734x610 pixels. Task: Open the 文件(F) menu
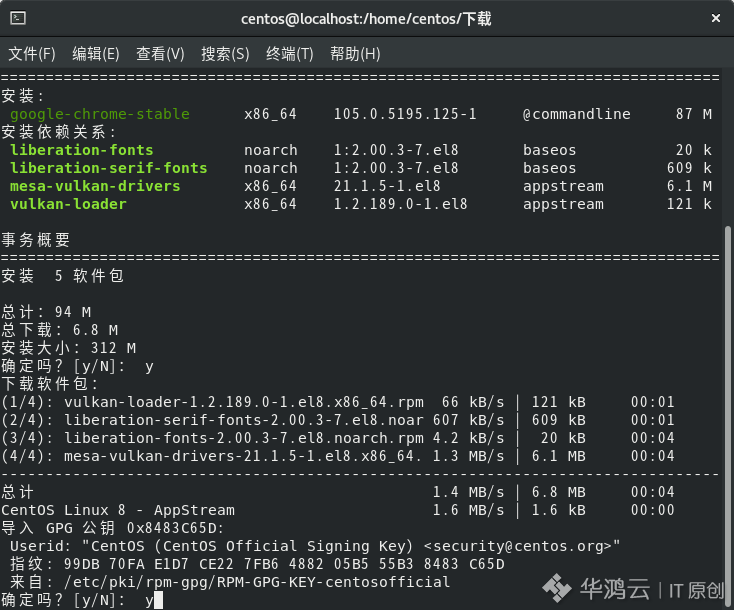[32, 54]
